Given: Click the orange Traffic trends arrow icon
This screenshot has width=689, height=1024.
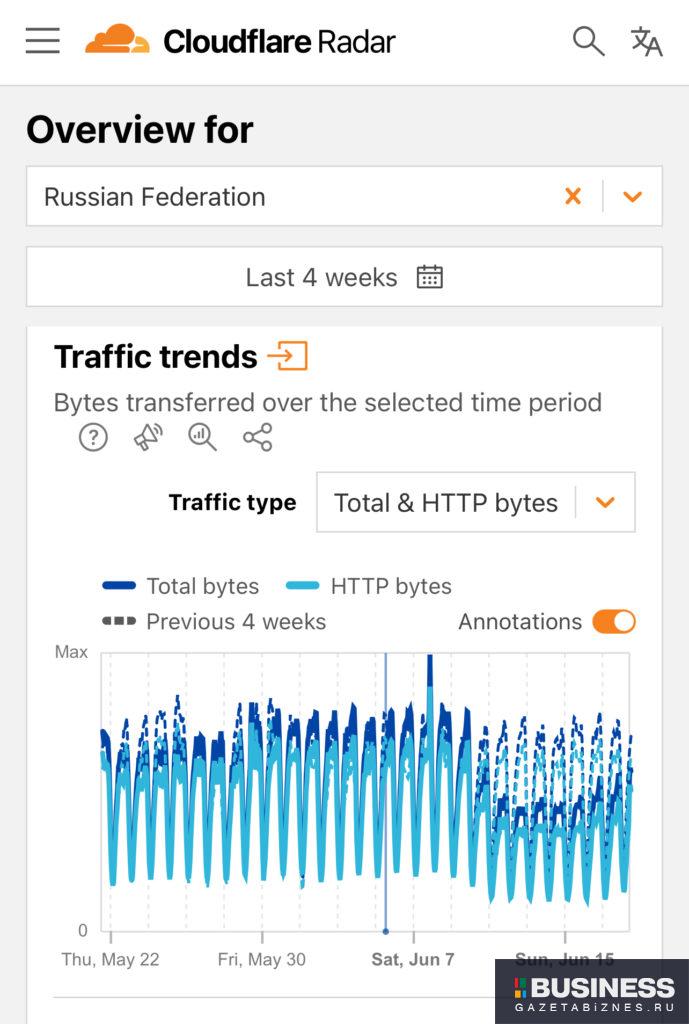Looking at the screenshot, I should pyautogui.click(x=288, y=356).
